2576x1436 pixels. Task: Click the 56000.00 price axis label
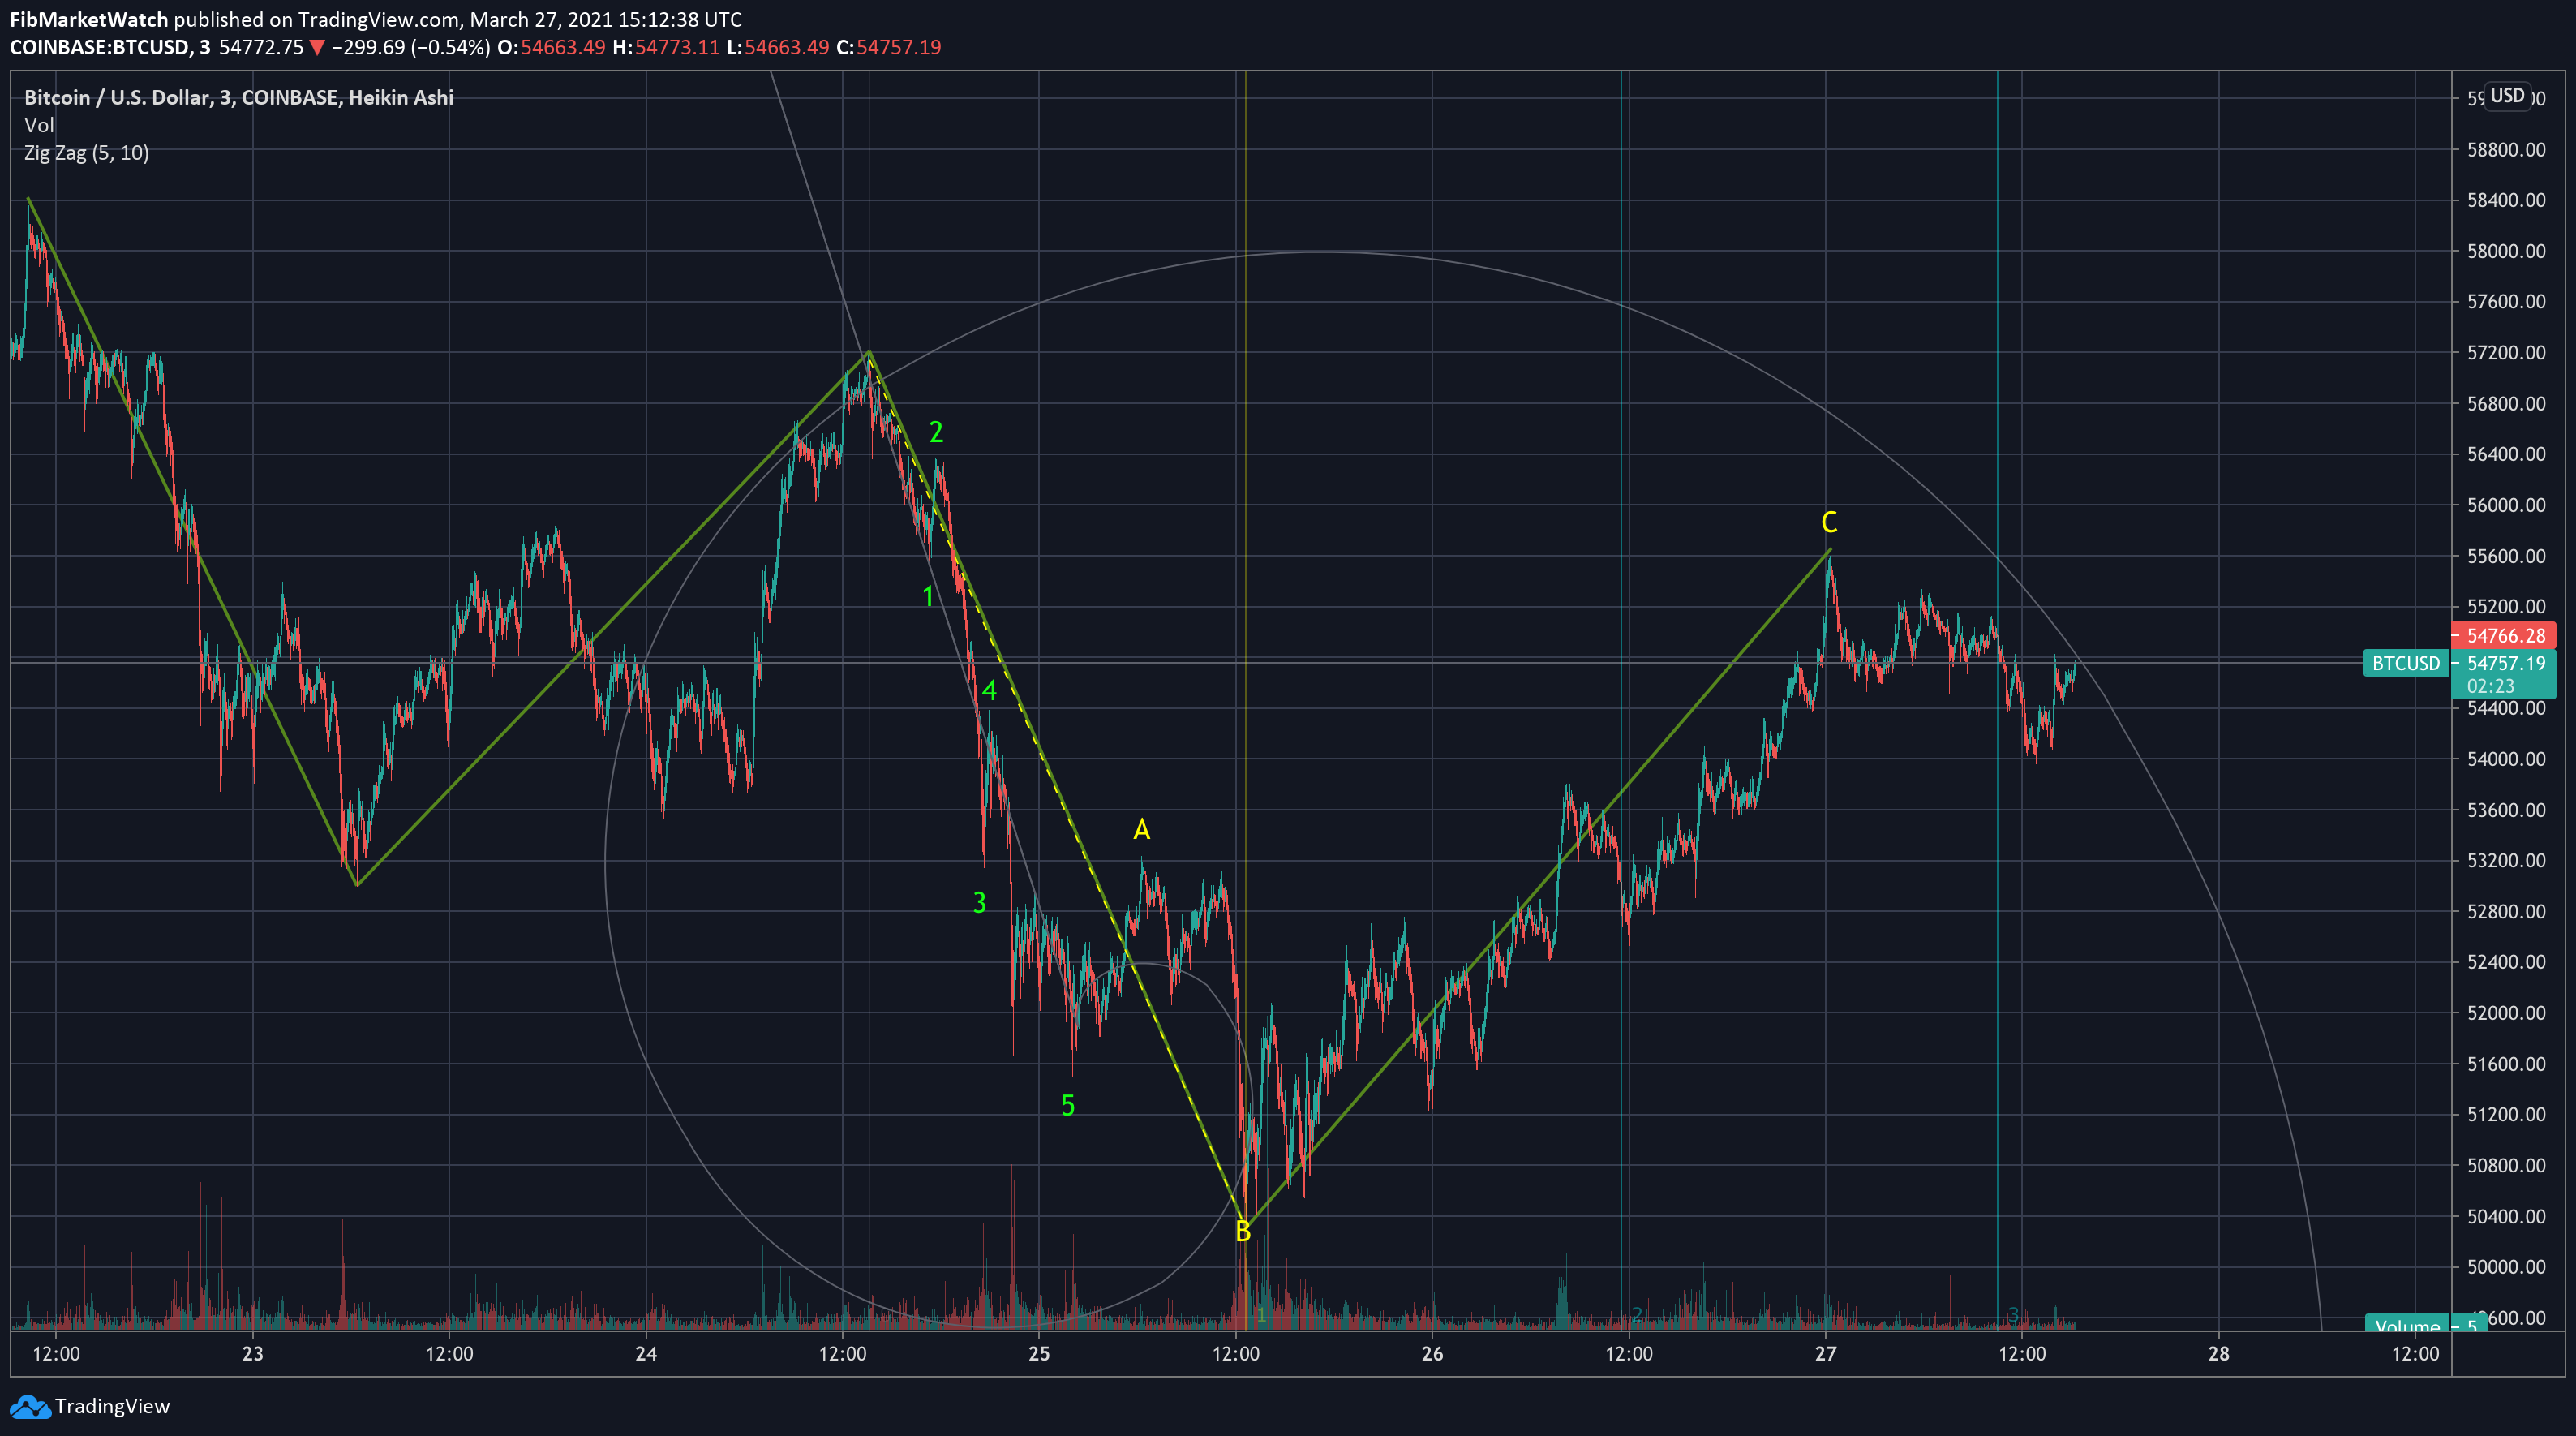2506,505
